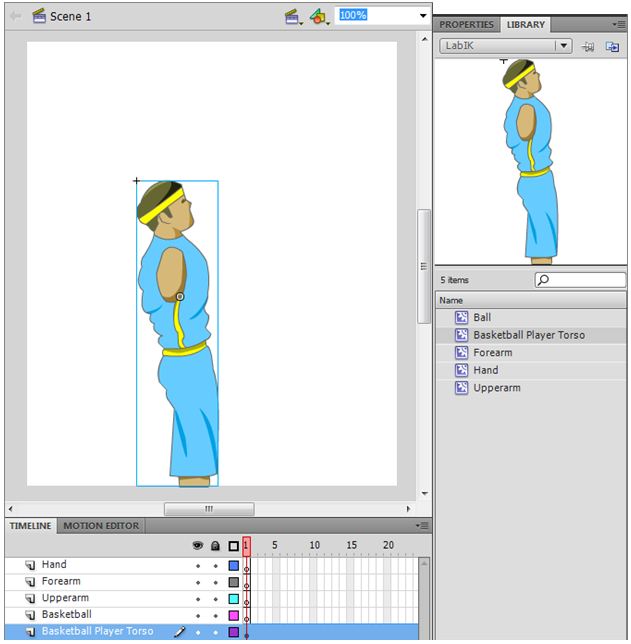Lock the Forearm layer
Image resolution: width=631 pixels, height=644 pixels.
215,582
